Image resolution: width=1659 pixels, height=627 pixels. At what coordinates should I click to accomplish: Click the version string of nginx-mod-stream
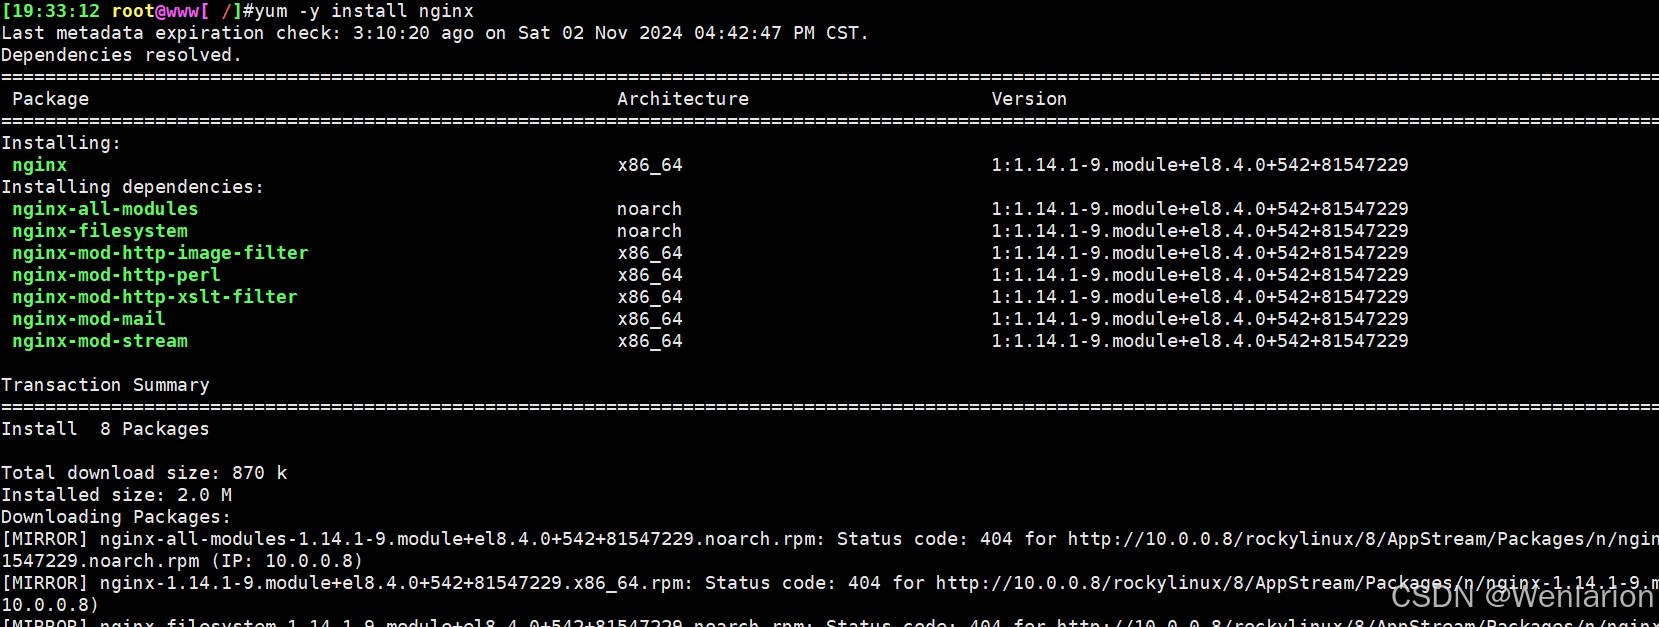(x=1200, y=341)
